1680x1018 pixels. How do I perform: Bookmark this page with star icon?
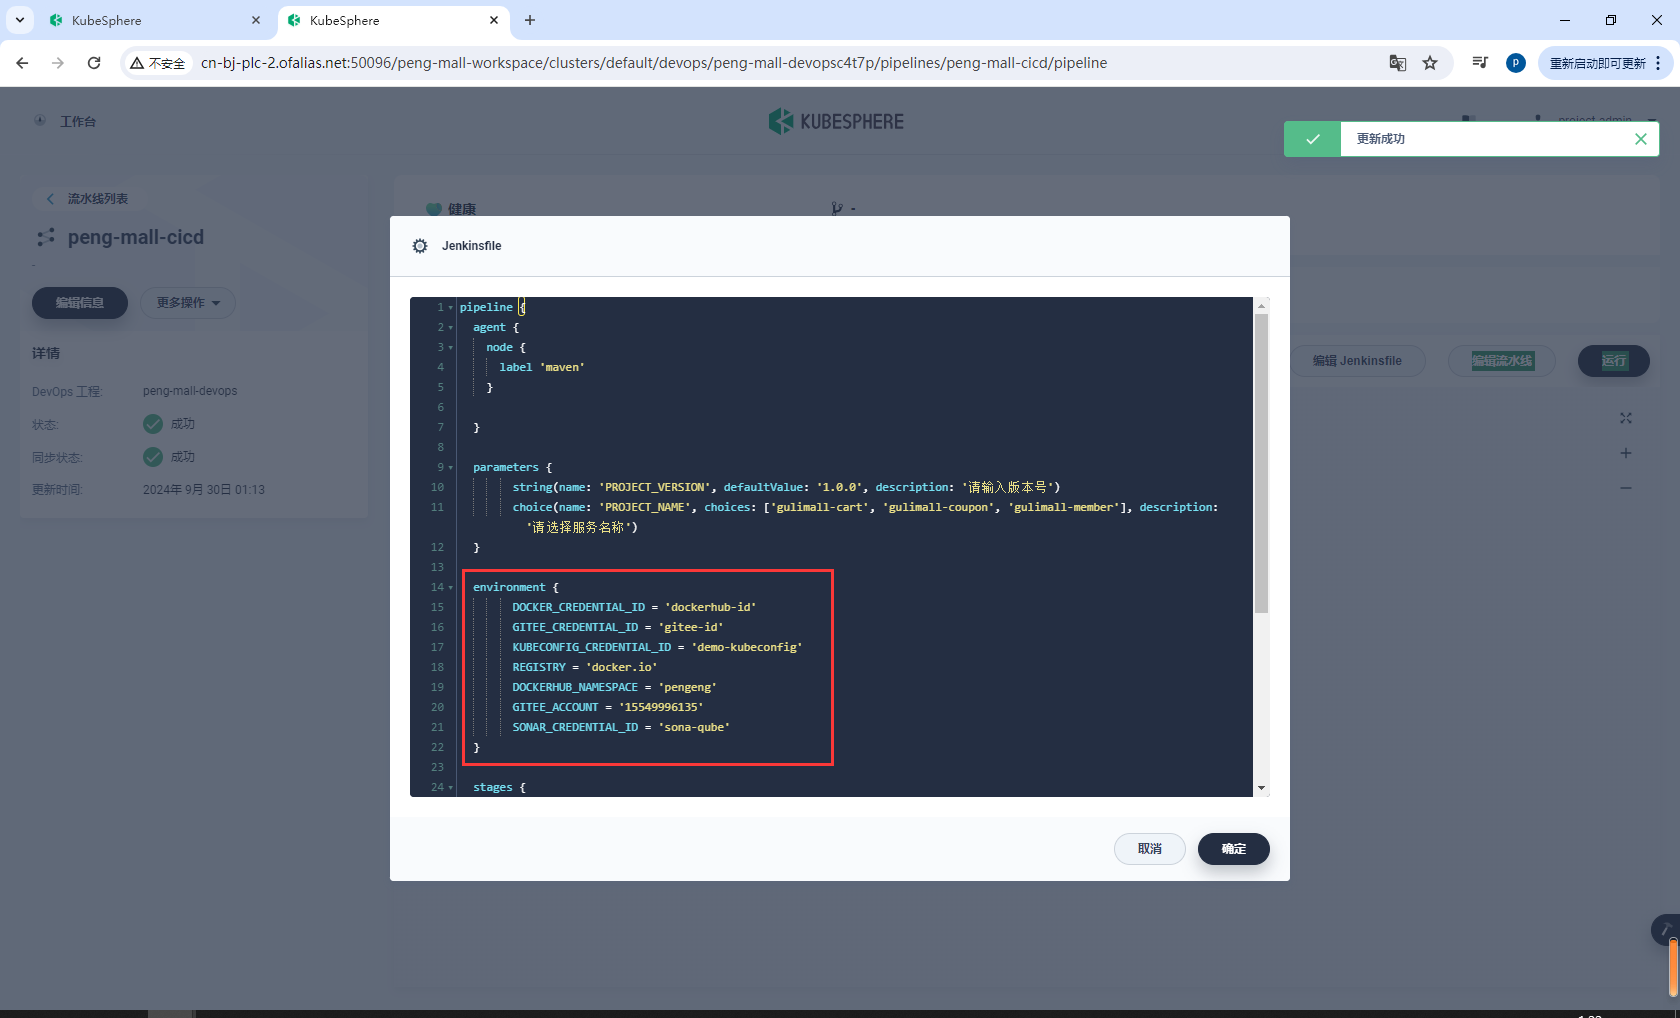[1430, 63]
